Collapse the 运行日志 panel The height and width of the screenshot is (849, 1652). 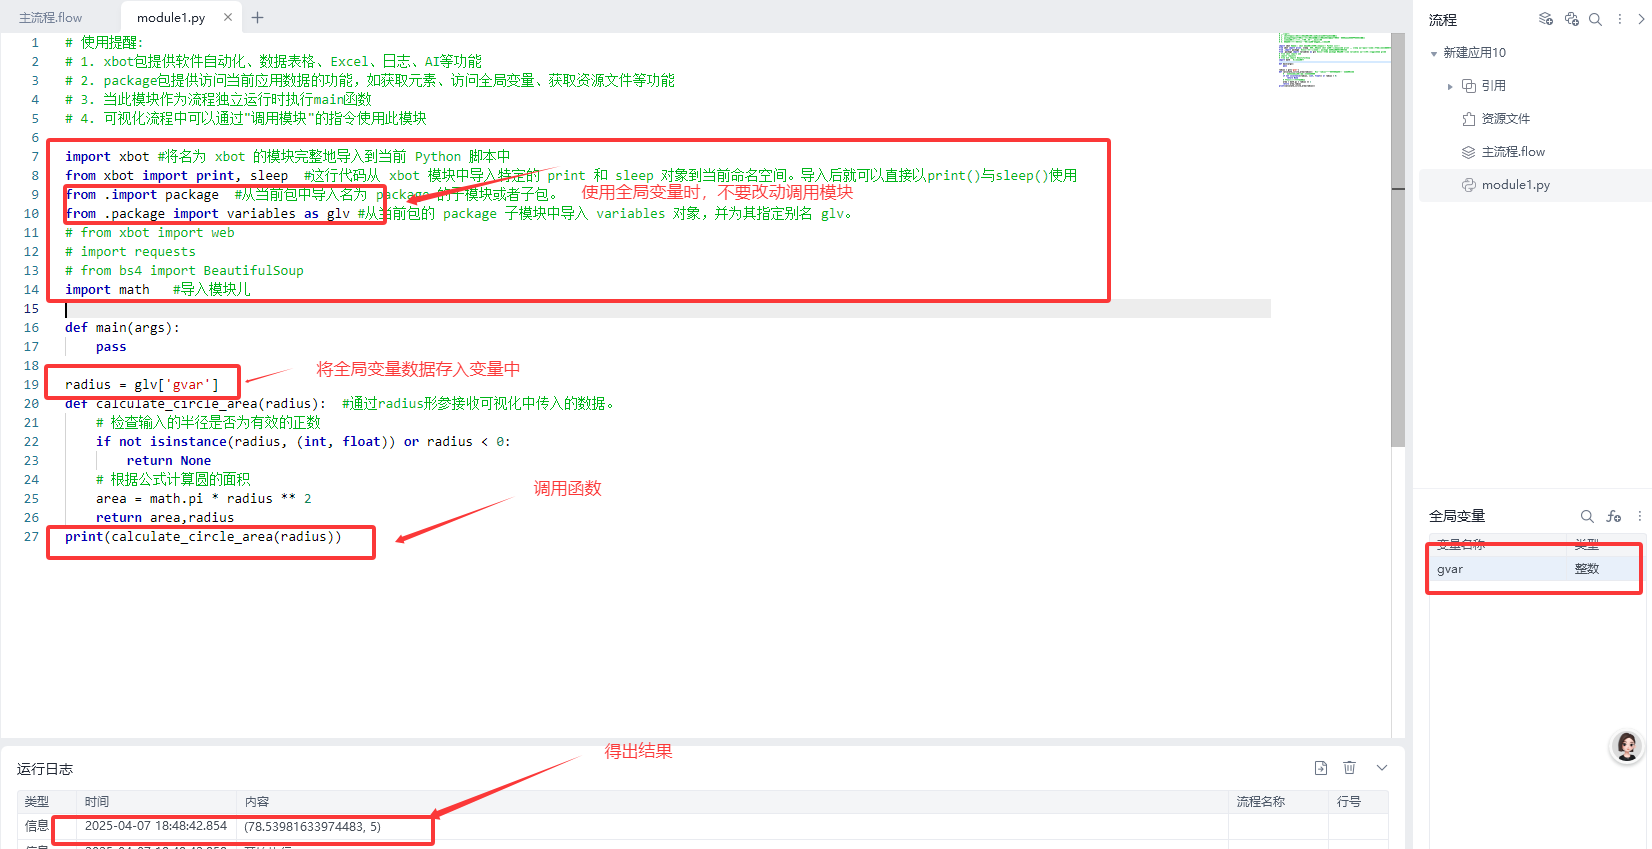(1382, 768)
